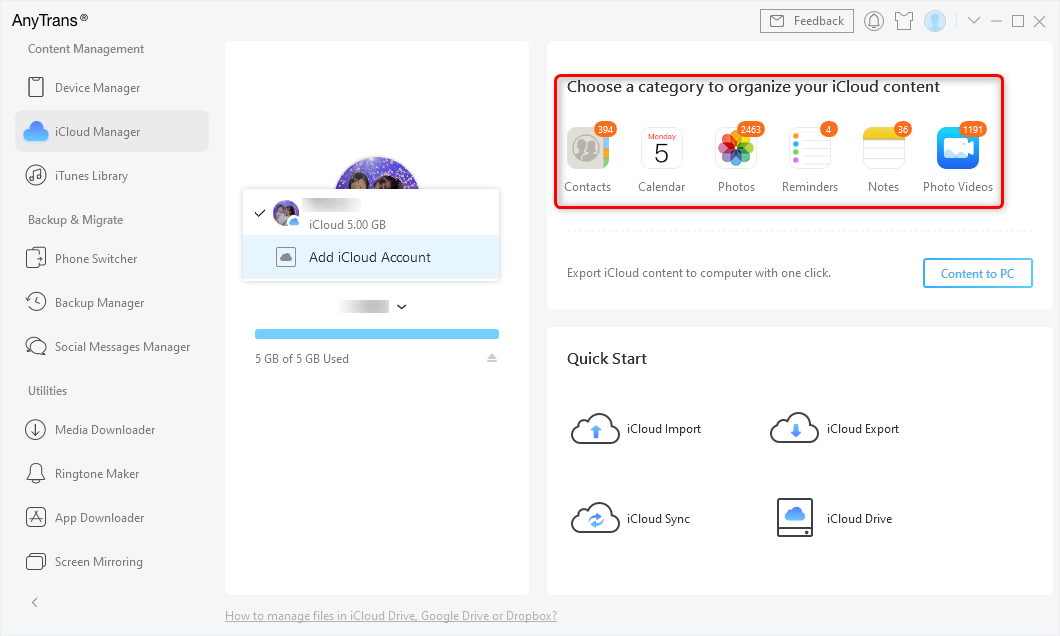Click the Feedback button
This screenshot has height=636, width=1060.
806,21
